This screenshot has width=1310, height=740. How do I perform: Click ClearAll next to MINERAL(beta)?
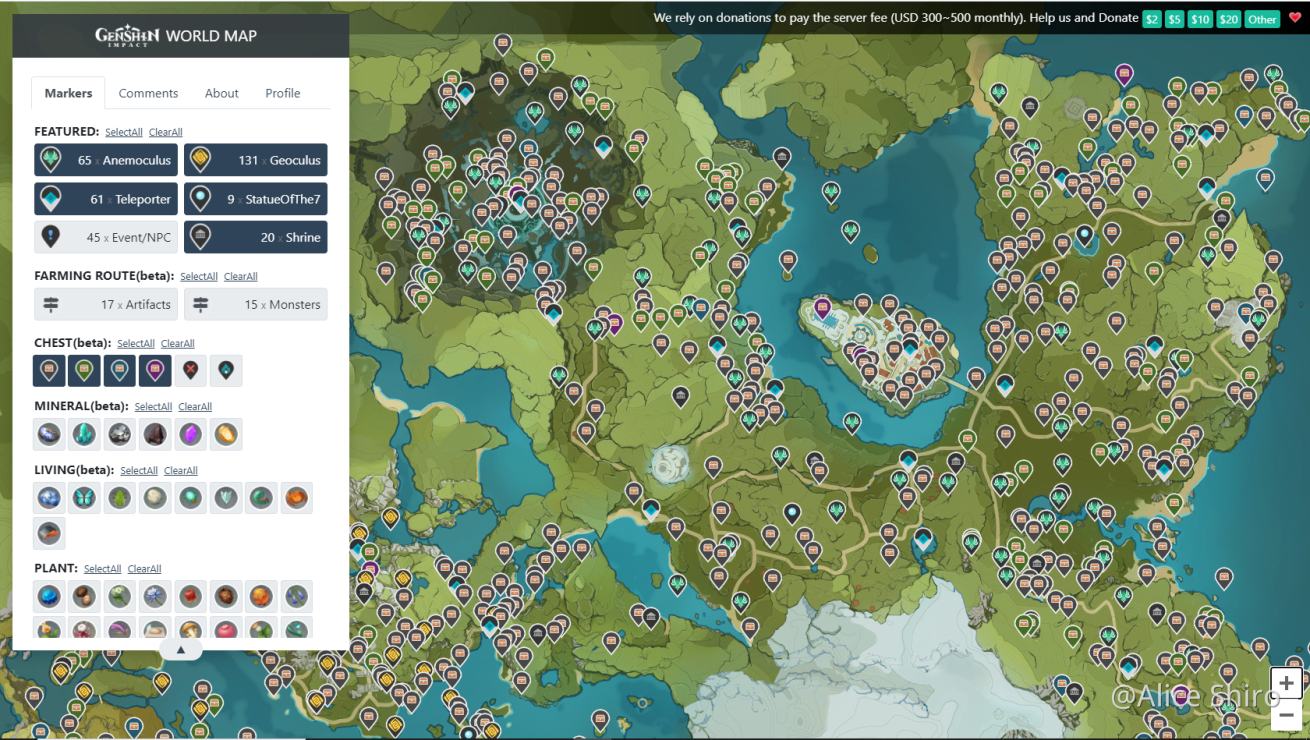coord(195,407)
